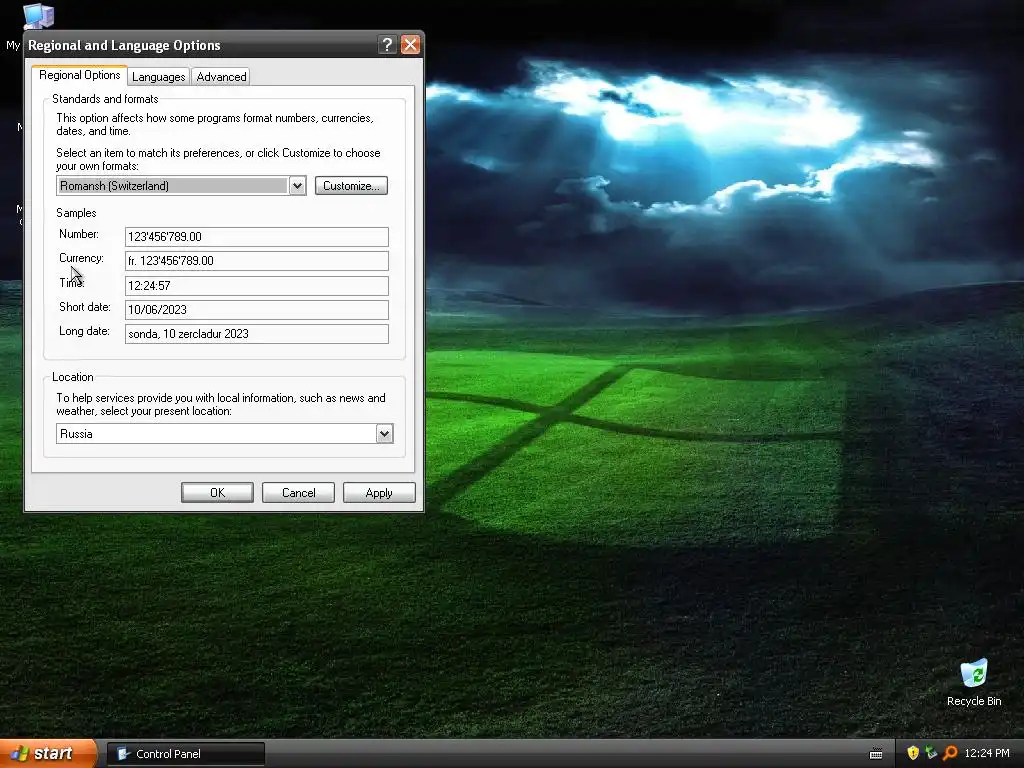Screen dimensions: 1024x768
Task: Click the Samples label
Action: coord(76,213)
